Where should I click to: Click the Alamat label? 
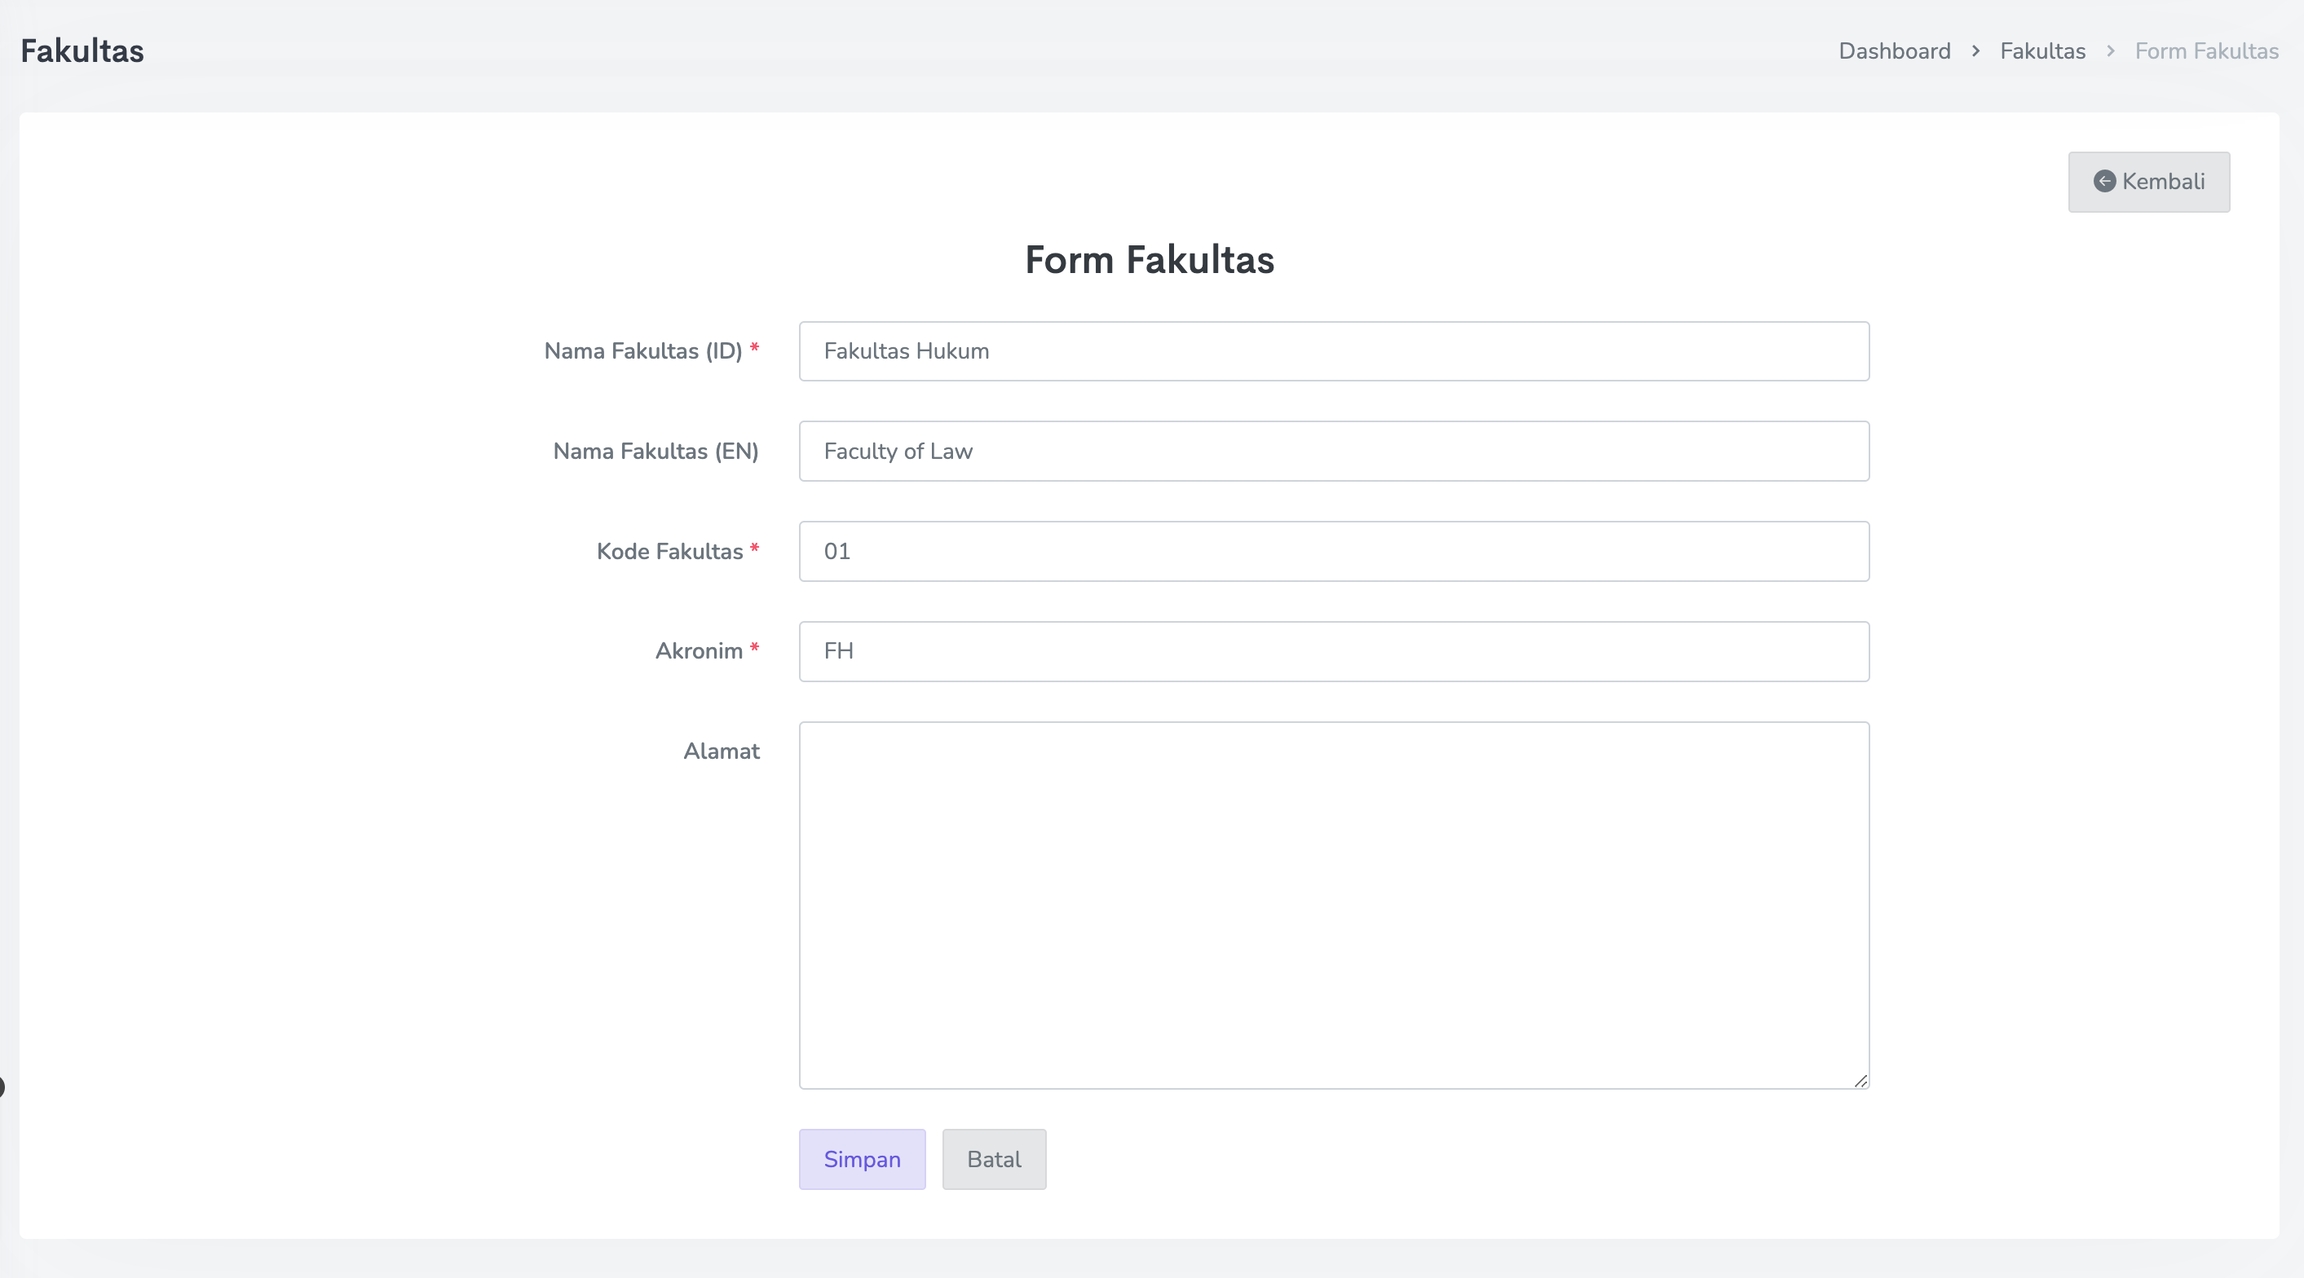tap(721, 751)
